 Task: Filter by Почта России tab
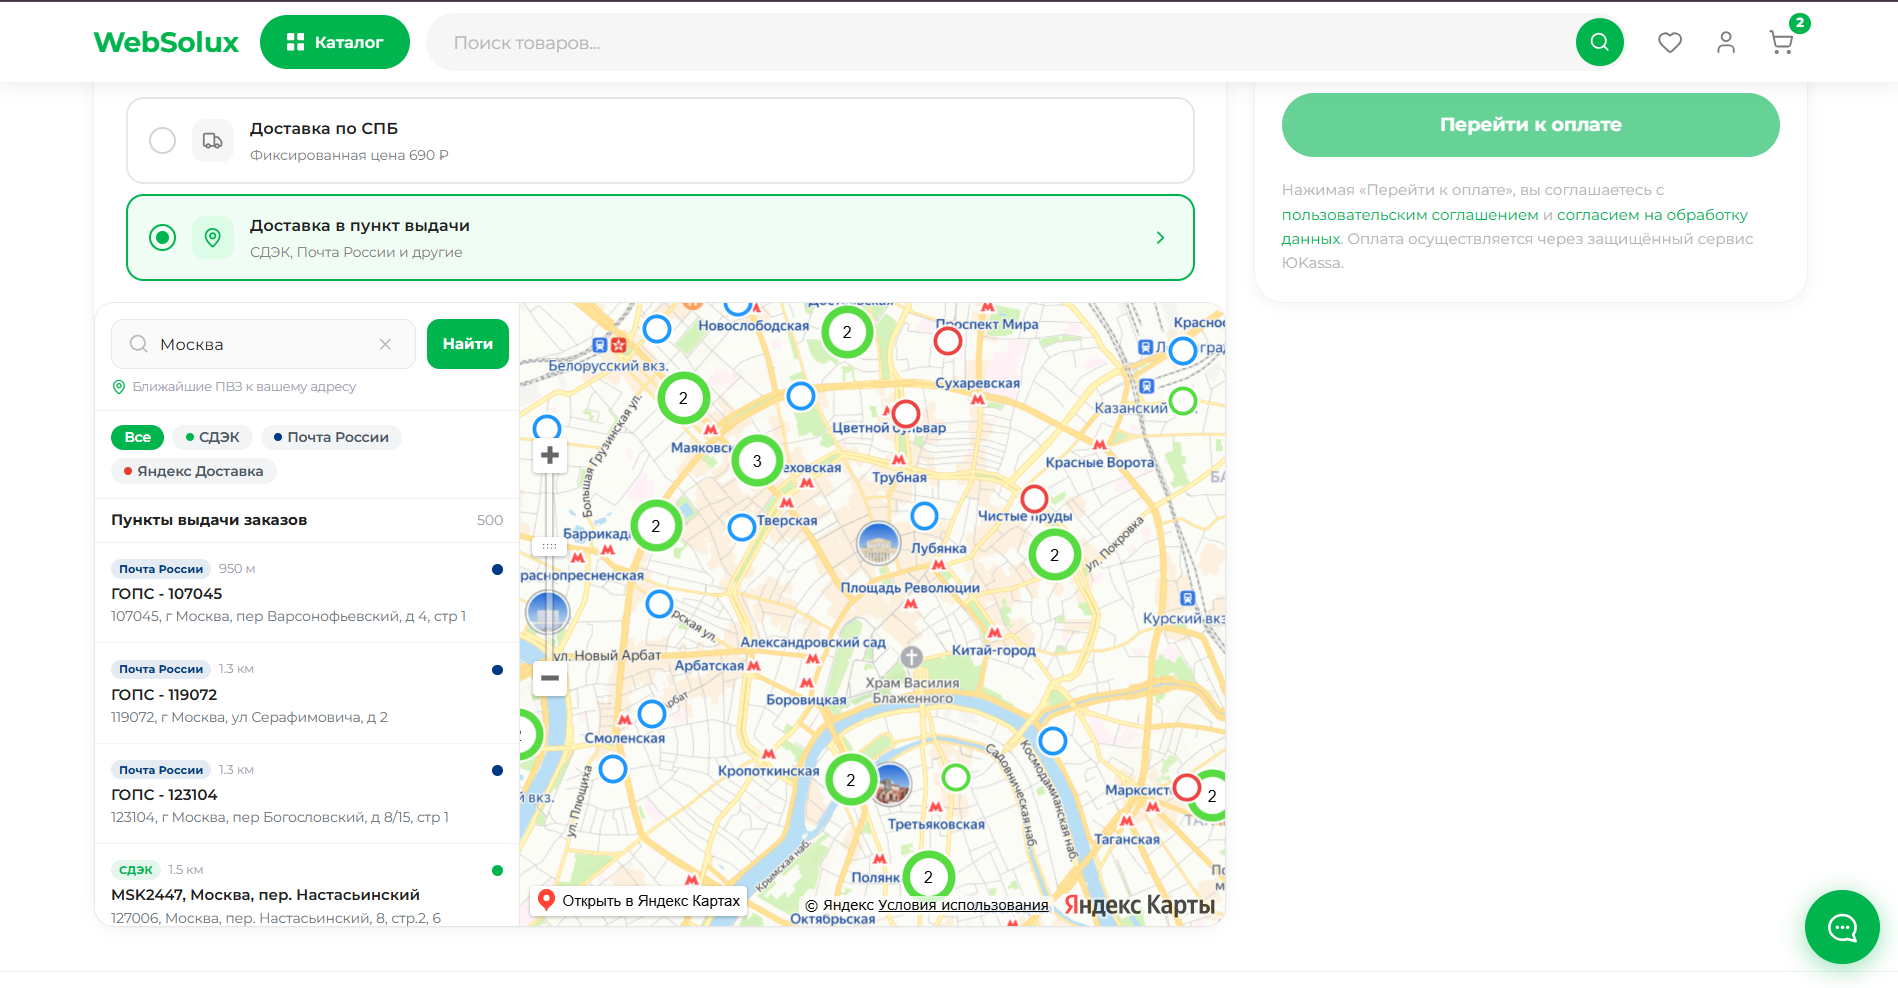click(x=331, y=437)
